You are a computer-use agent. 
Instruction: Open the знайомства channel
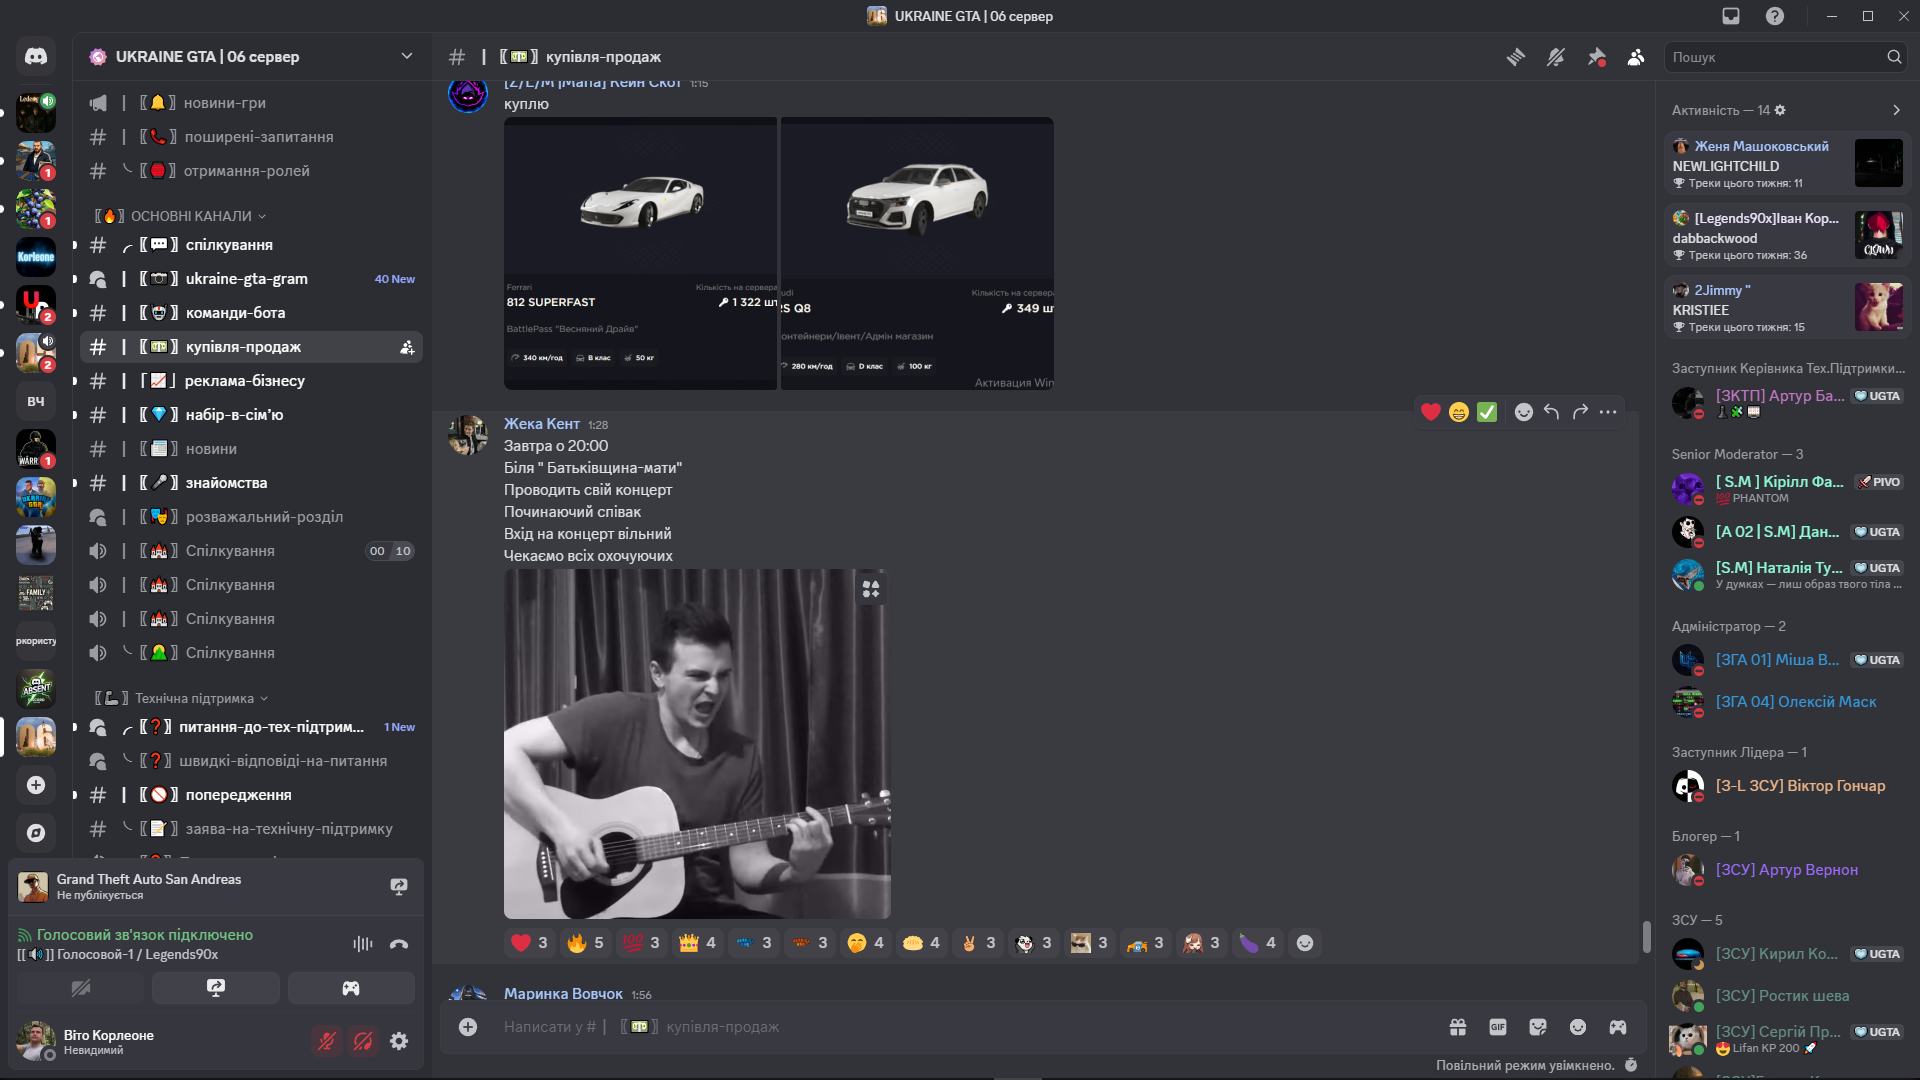coord(251,483)
